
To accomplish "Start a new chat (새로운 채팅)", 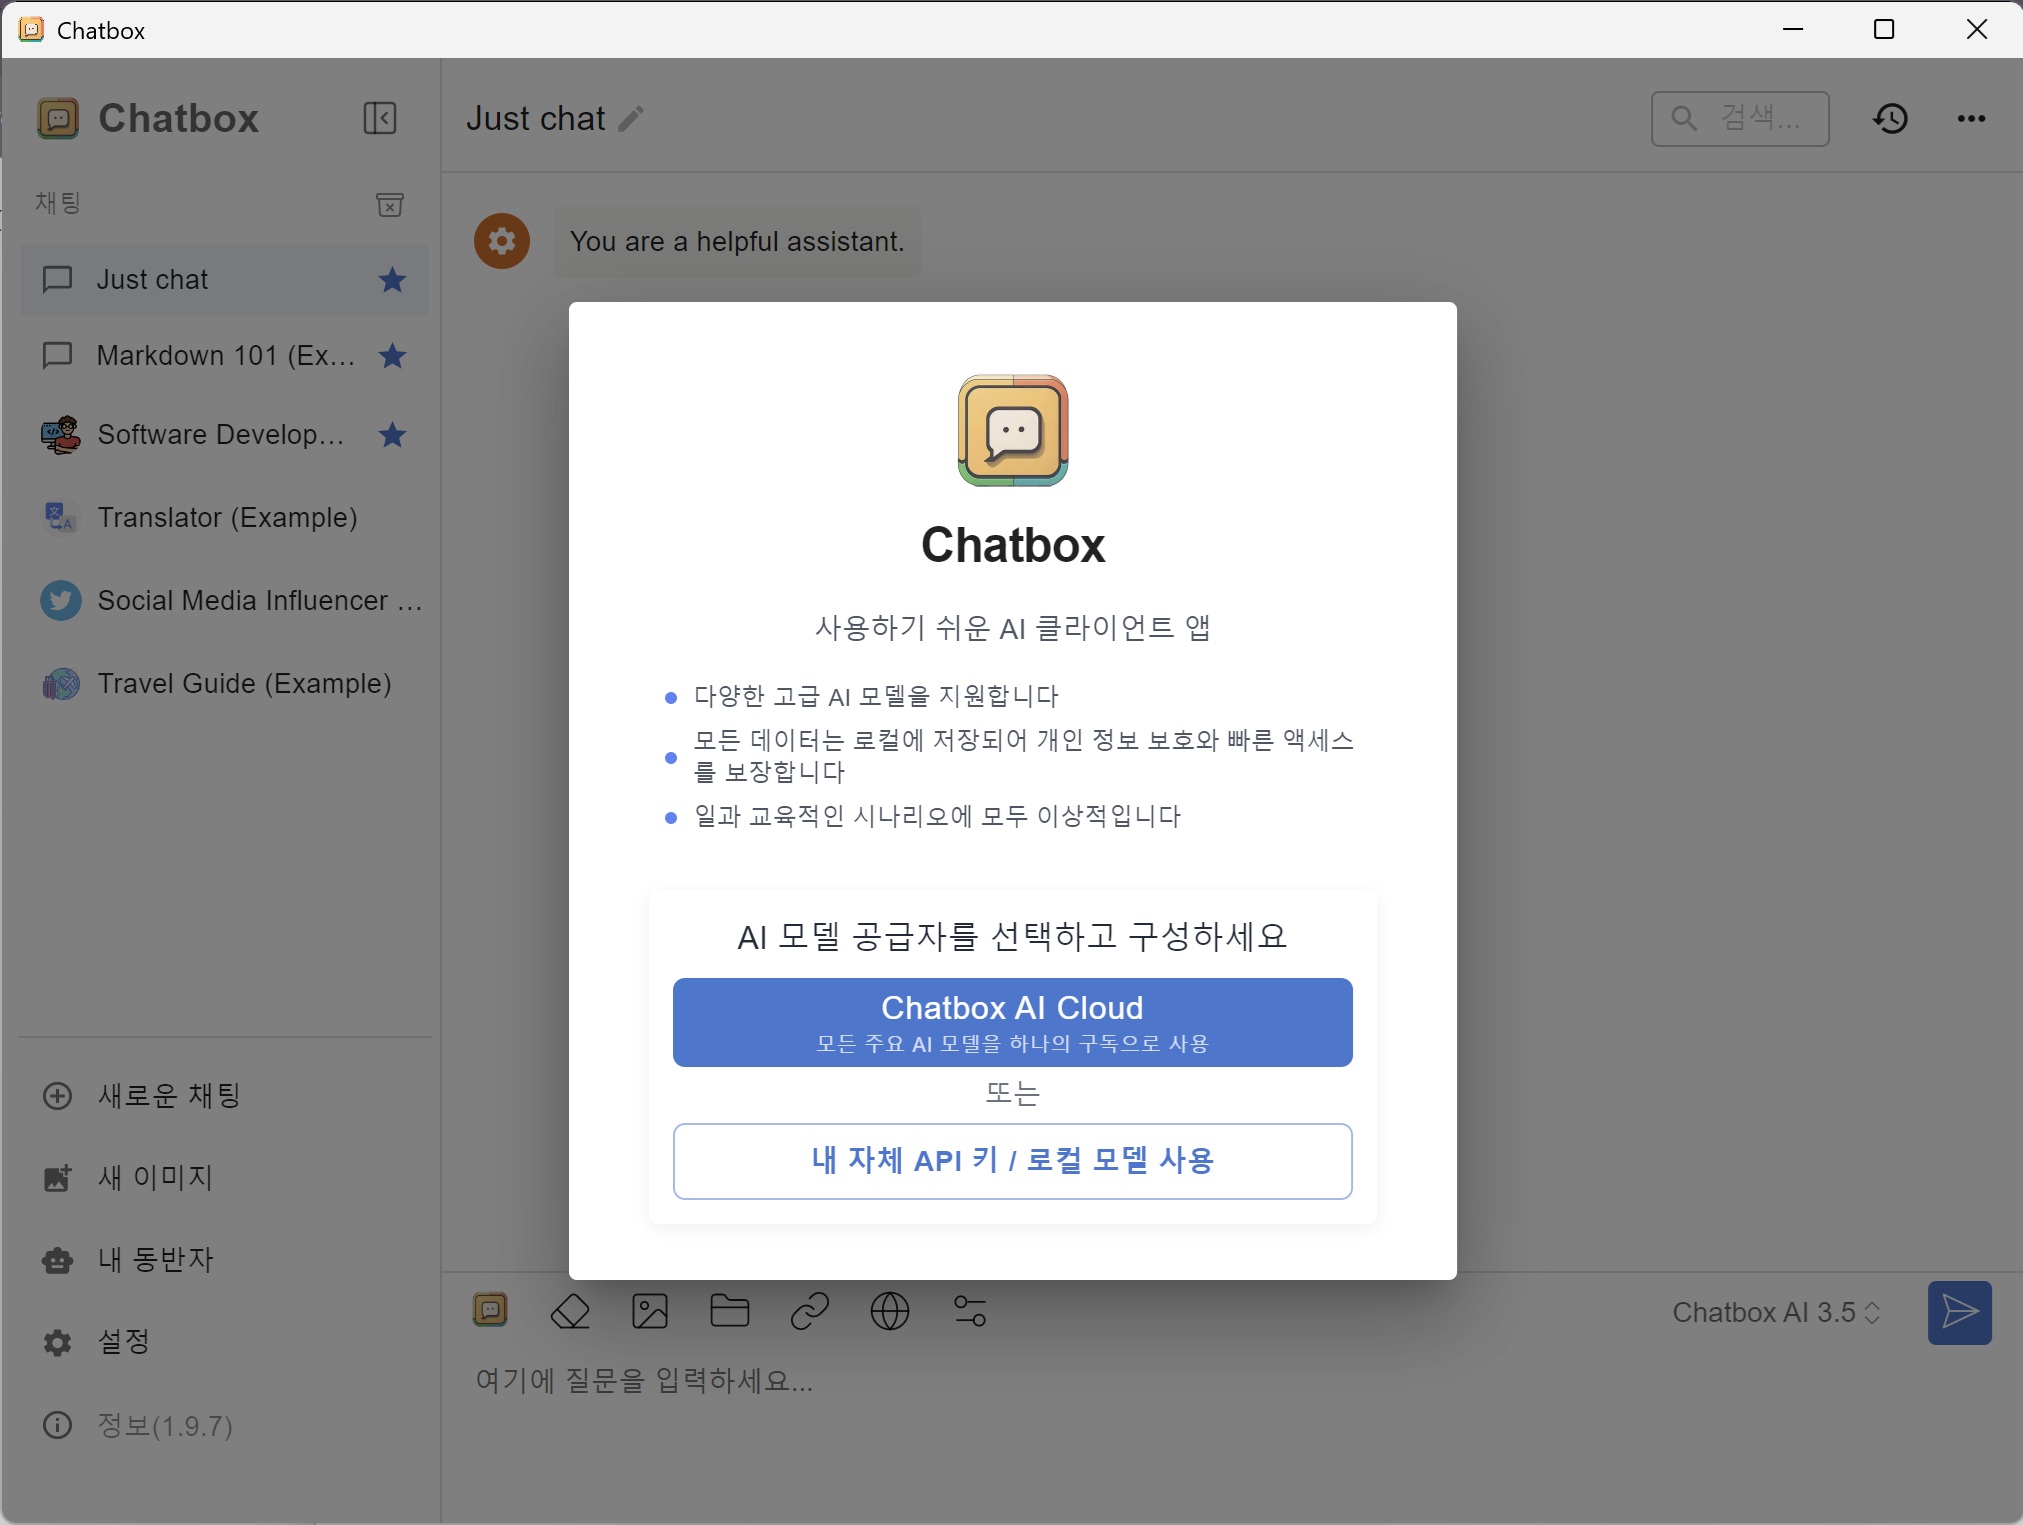I will click(225, 1096).
